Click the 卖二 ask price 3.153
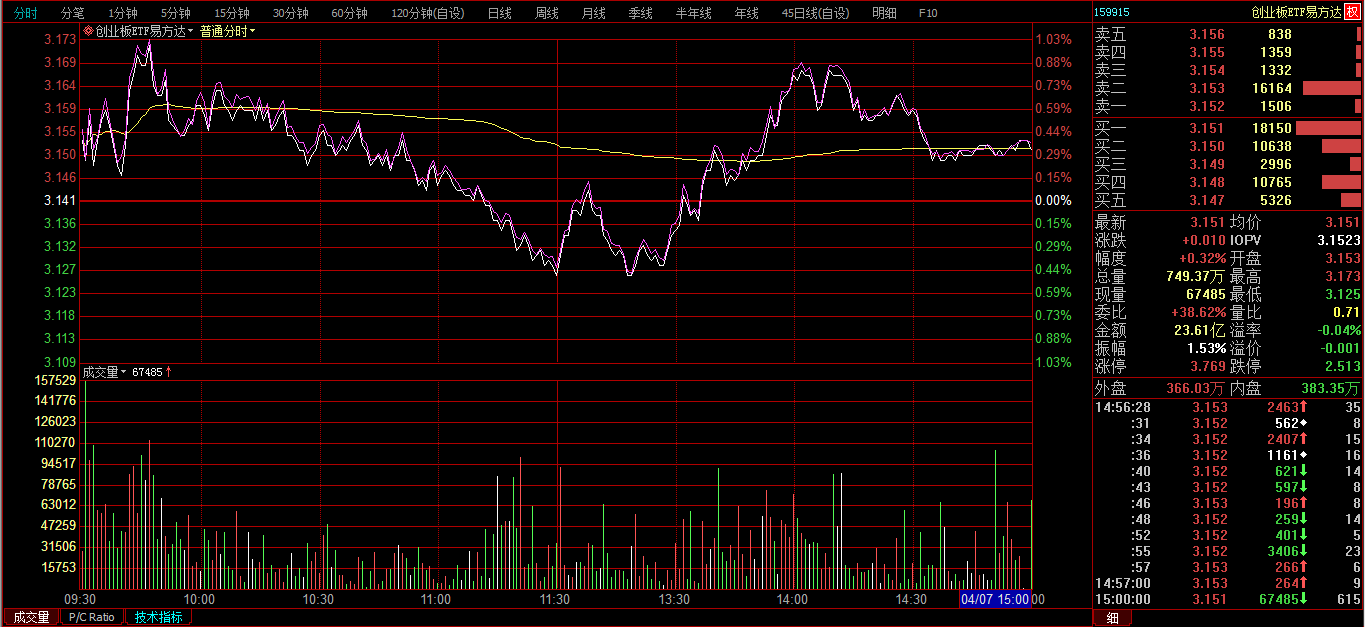The height and width of the screenshot is (627, 1365). tap(1206, 88)
